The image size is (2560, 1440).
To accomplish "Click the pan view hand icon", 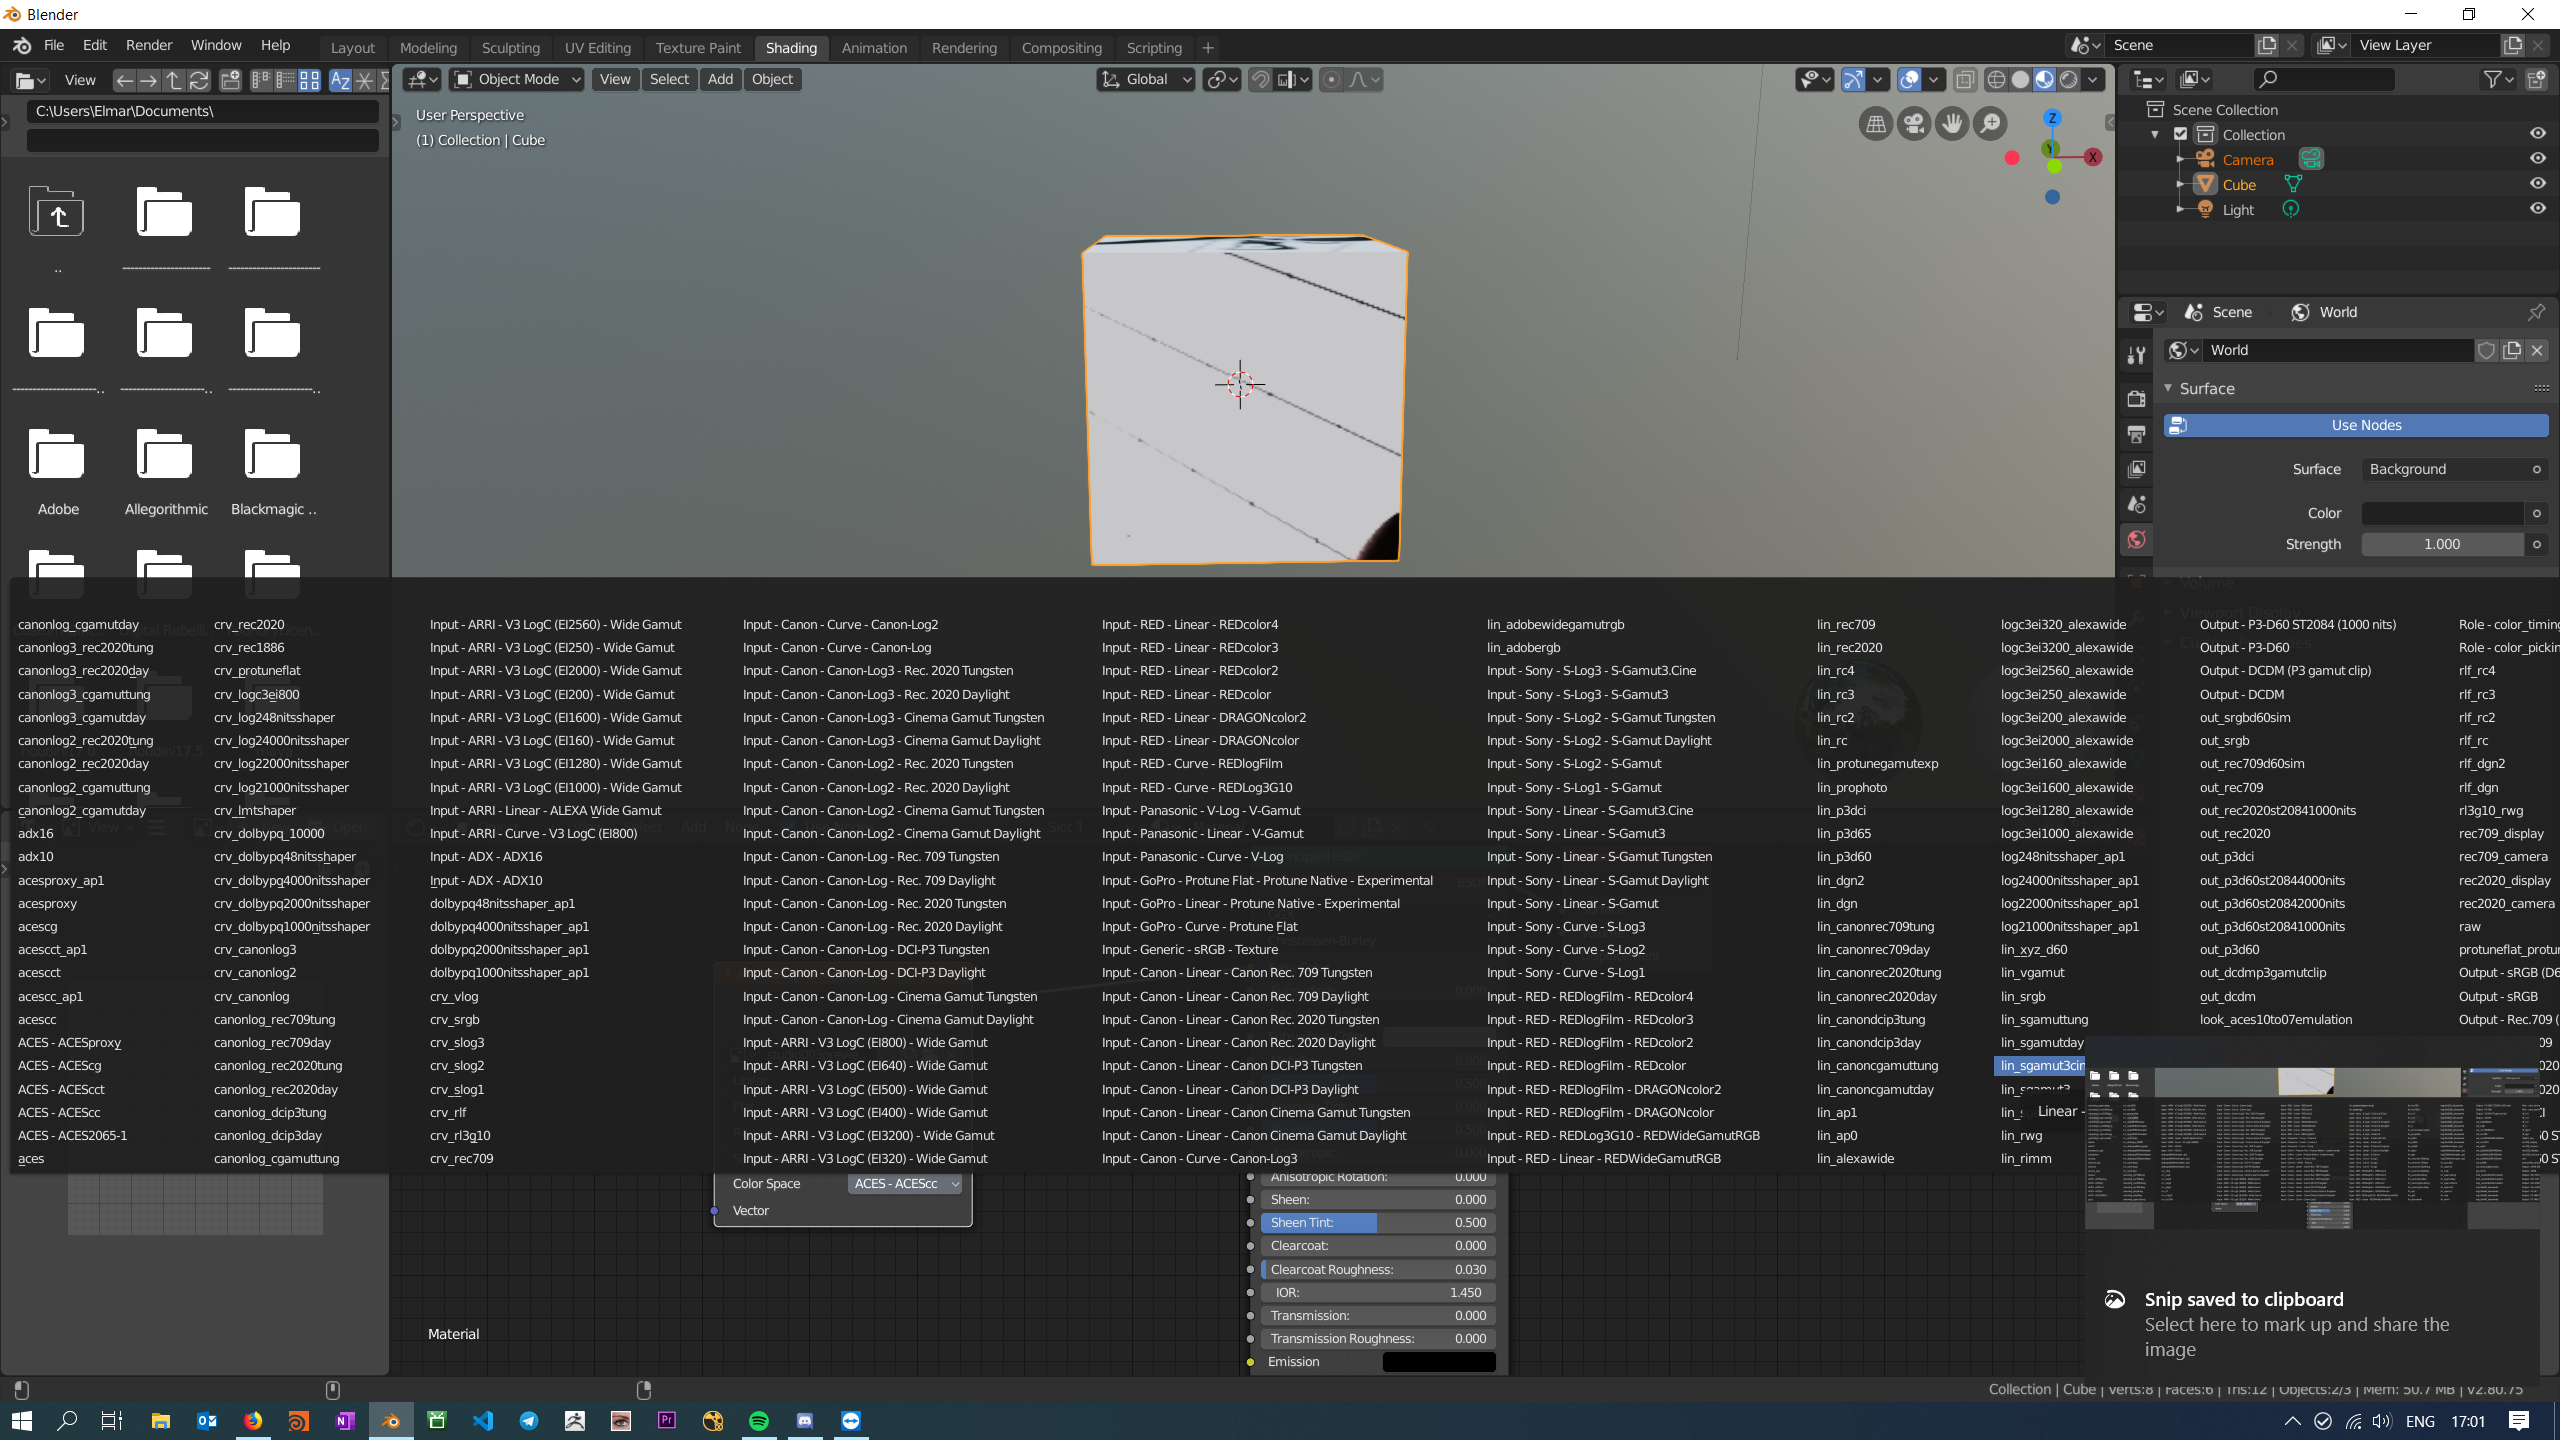I will coord(1952,124).
